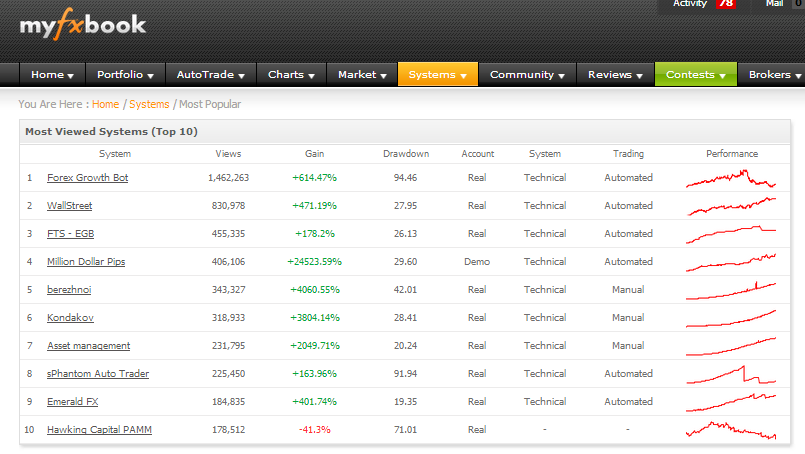
Task: Open Hawking Capital PAMM system
Action: click(99, 429)
